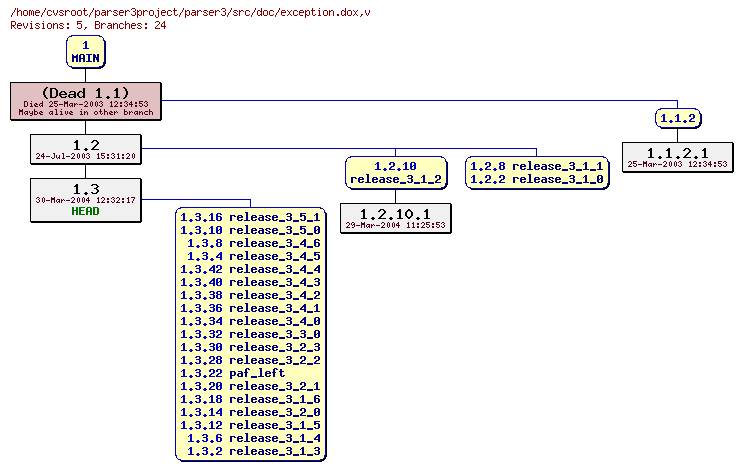This screenshot has height=470, width=742.
Task: Click the exception.dox,v file path
Action: 190,13
